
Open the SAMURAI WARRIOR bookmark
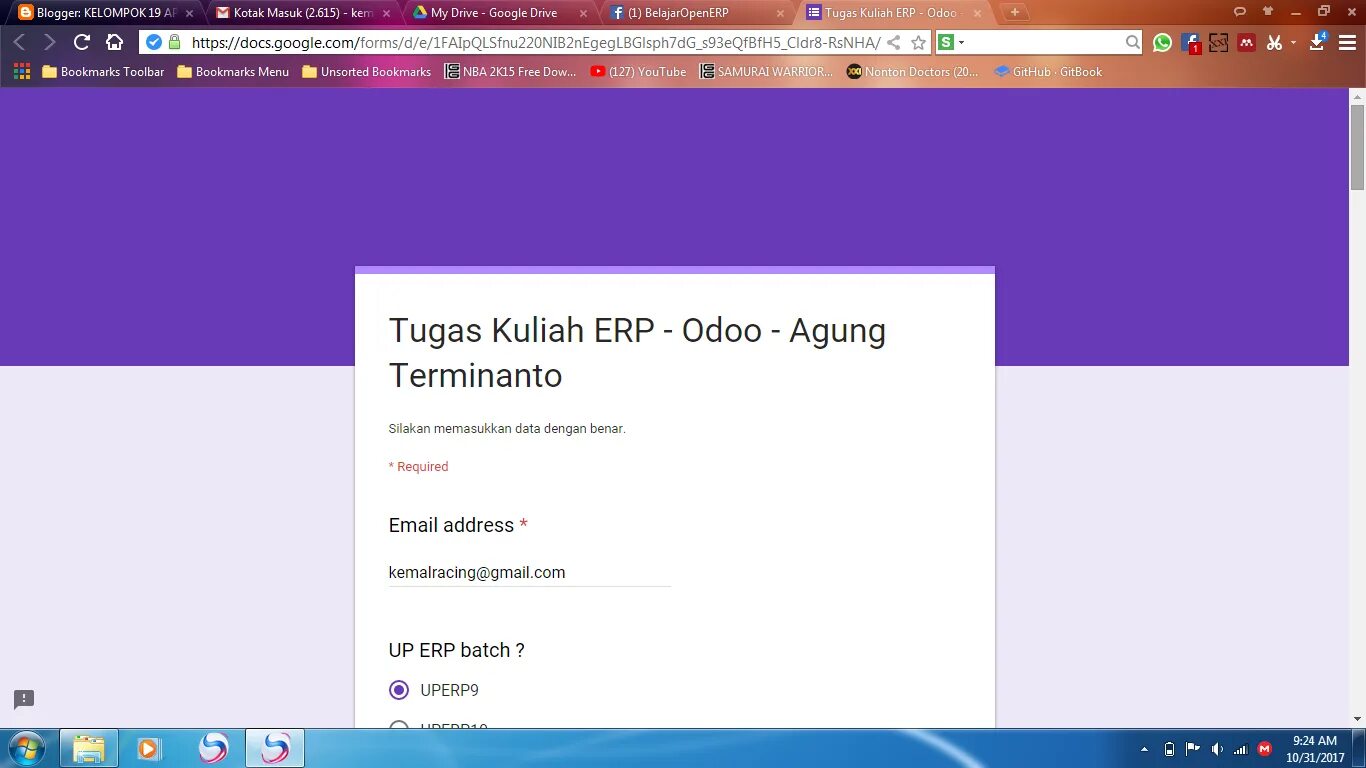point(766,72)
